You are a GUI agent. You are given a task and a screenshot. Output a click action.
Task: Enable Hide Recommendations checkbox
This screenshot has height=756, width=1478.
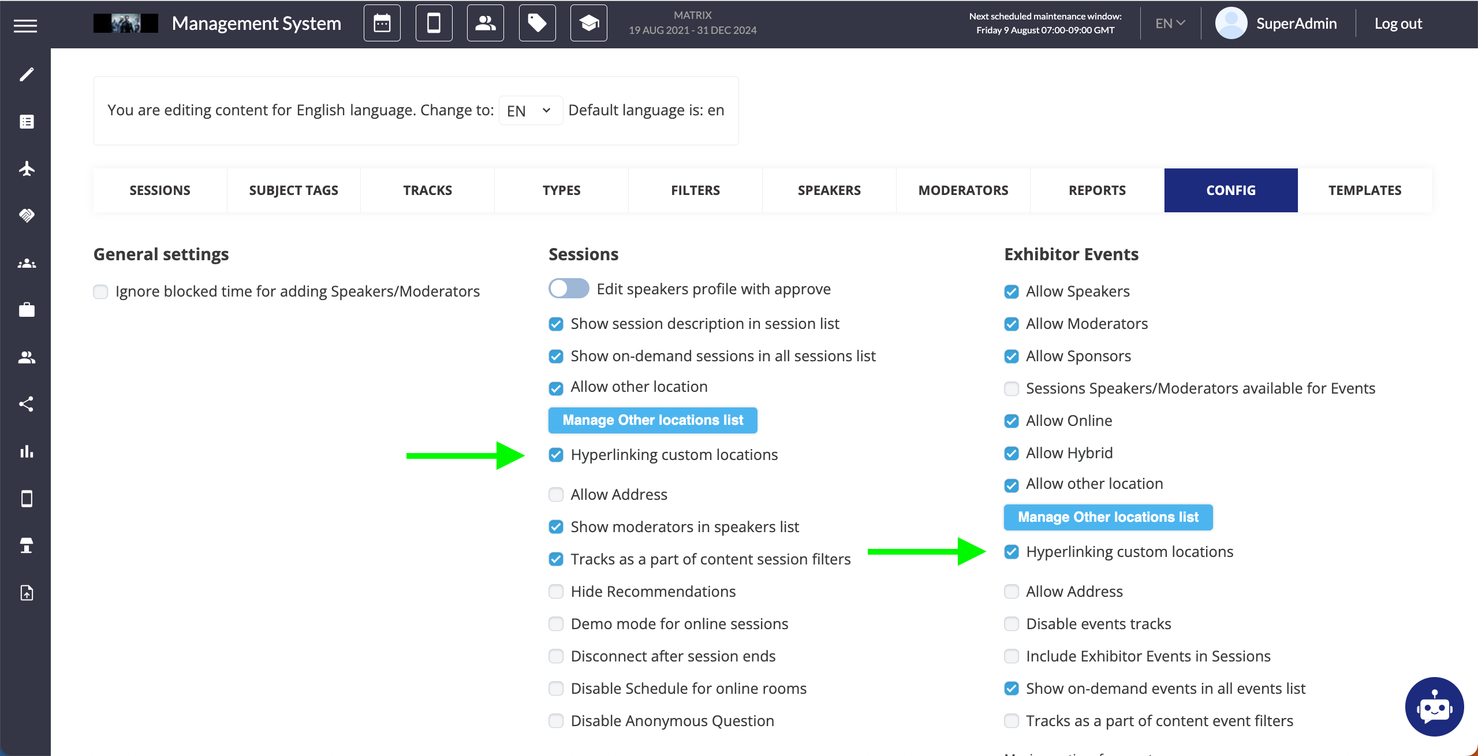556,592
